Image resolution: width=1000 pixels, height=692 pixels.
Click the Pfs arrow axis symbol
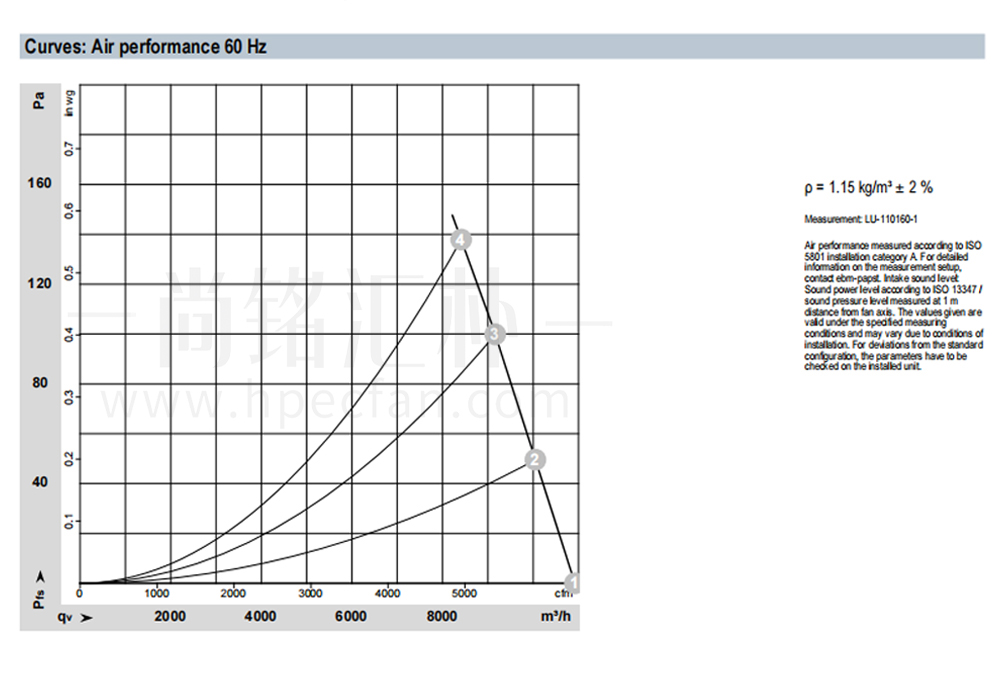coord(39,591)
